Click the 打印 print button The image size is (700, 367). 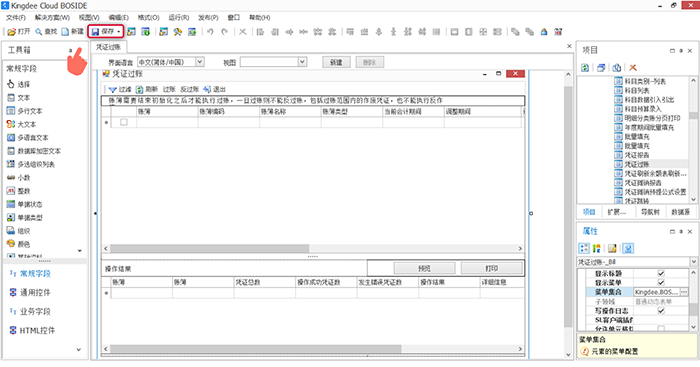coord(491,268)
